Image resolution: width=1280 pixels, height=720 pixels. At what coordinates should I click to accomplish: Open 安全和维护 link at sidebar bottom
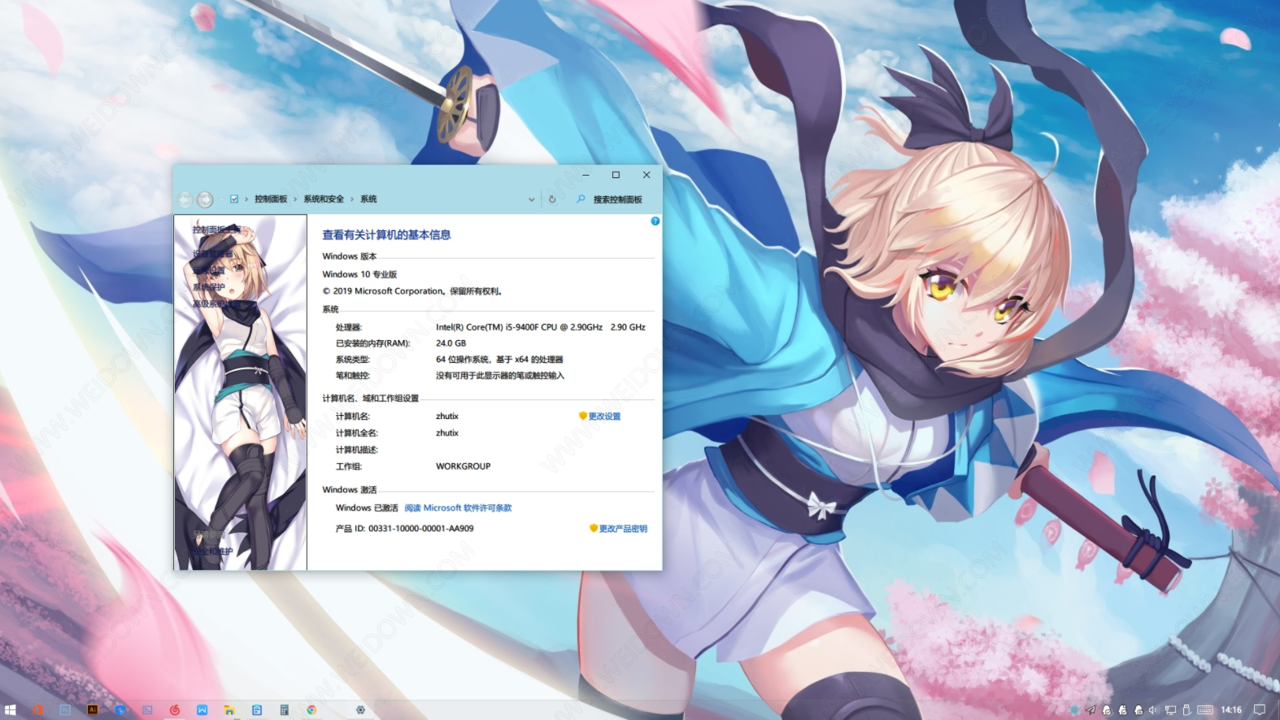(x=213, y=551)
